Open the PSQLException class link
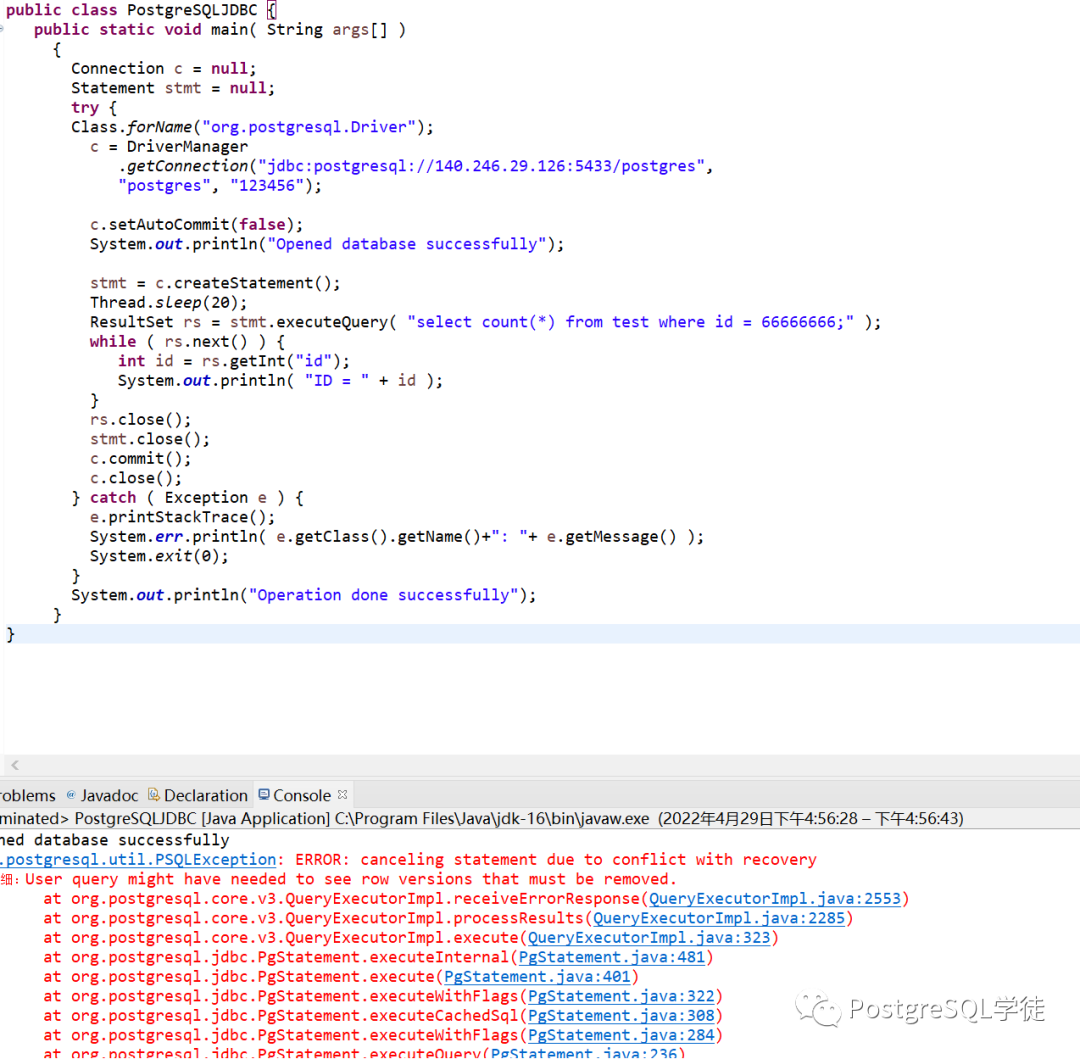The width and height of the screenshot is (1080, 1059). point(138,859)
